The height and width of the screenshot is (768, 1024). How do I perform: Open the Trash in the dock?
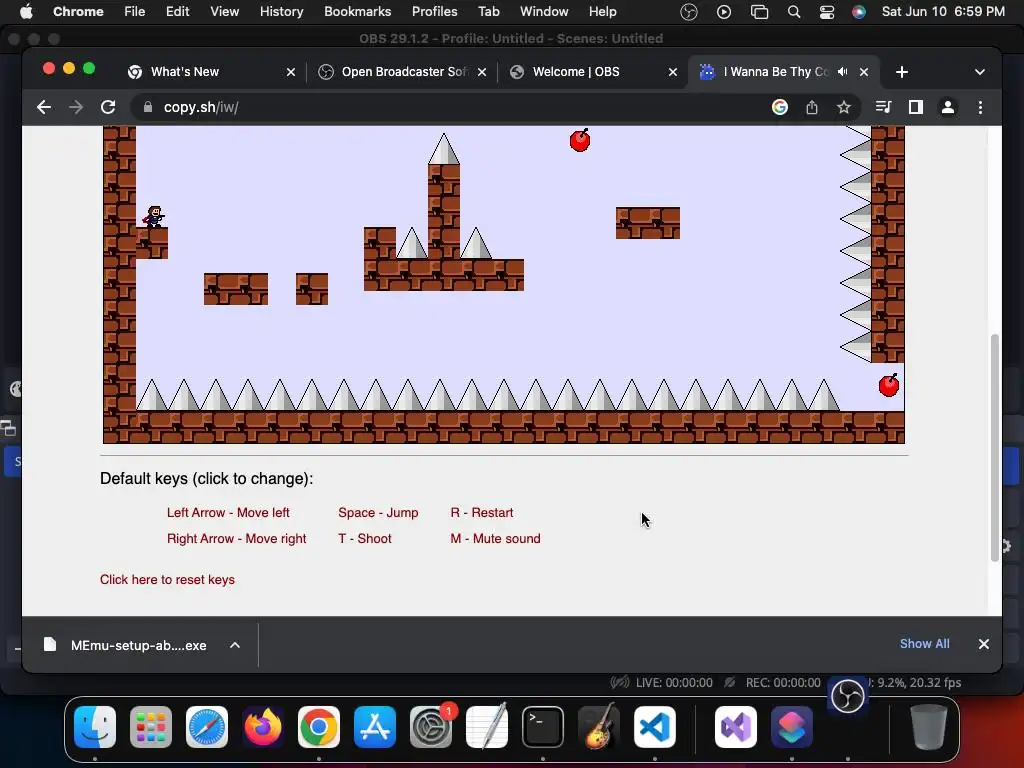(x=929, y=727)
